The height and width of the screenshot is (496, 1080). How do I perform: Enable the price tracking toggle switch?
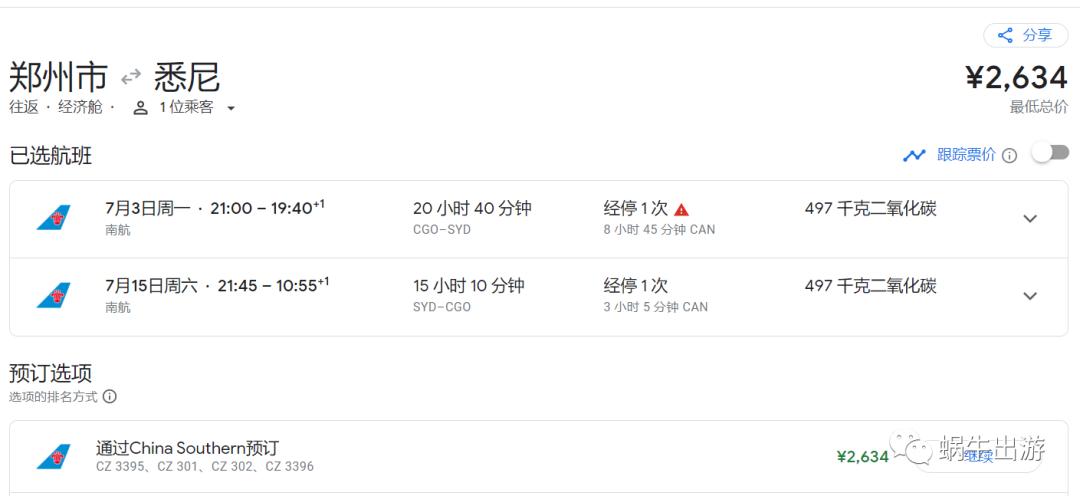tap(1050, 153)
